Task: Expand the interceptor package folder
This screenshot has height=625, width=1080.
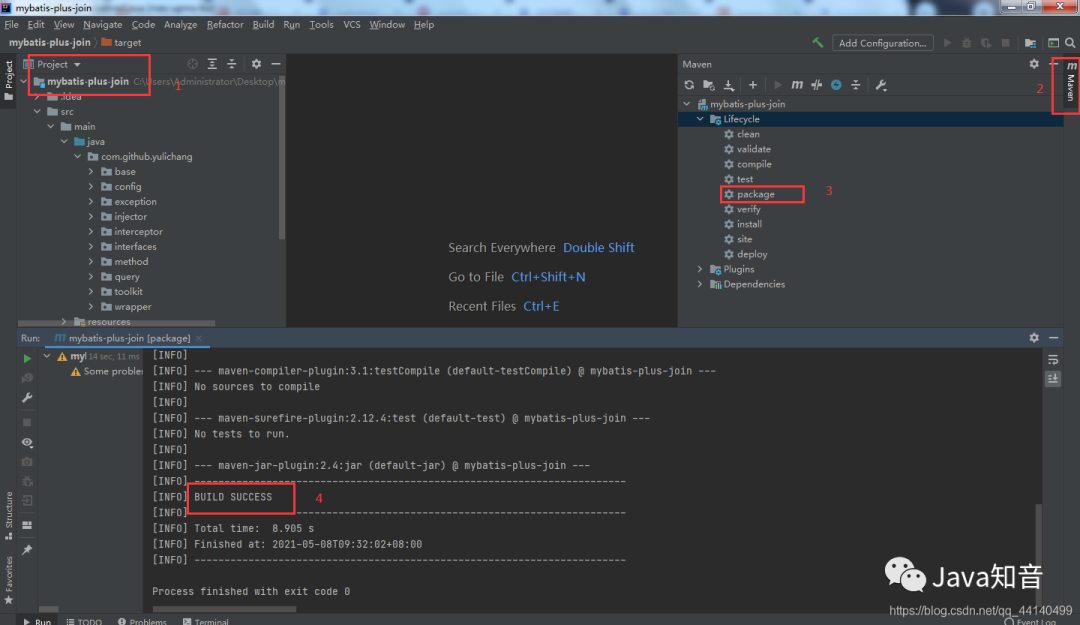Action: [91, 232]
